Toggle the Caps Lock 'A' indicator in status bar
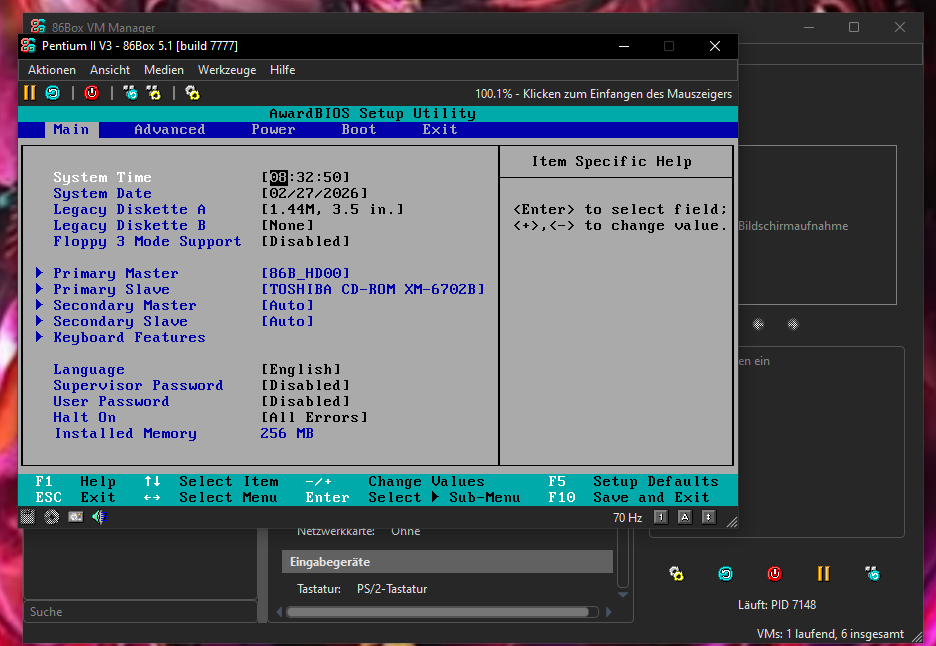936x646 pixels. coord(685,517)
